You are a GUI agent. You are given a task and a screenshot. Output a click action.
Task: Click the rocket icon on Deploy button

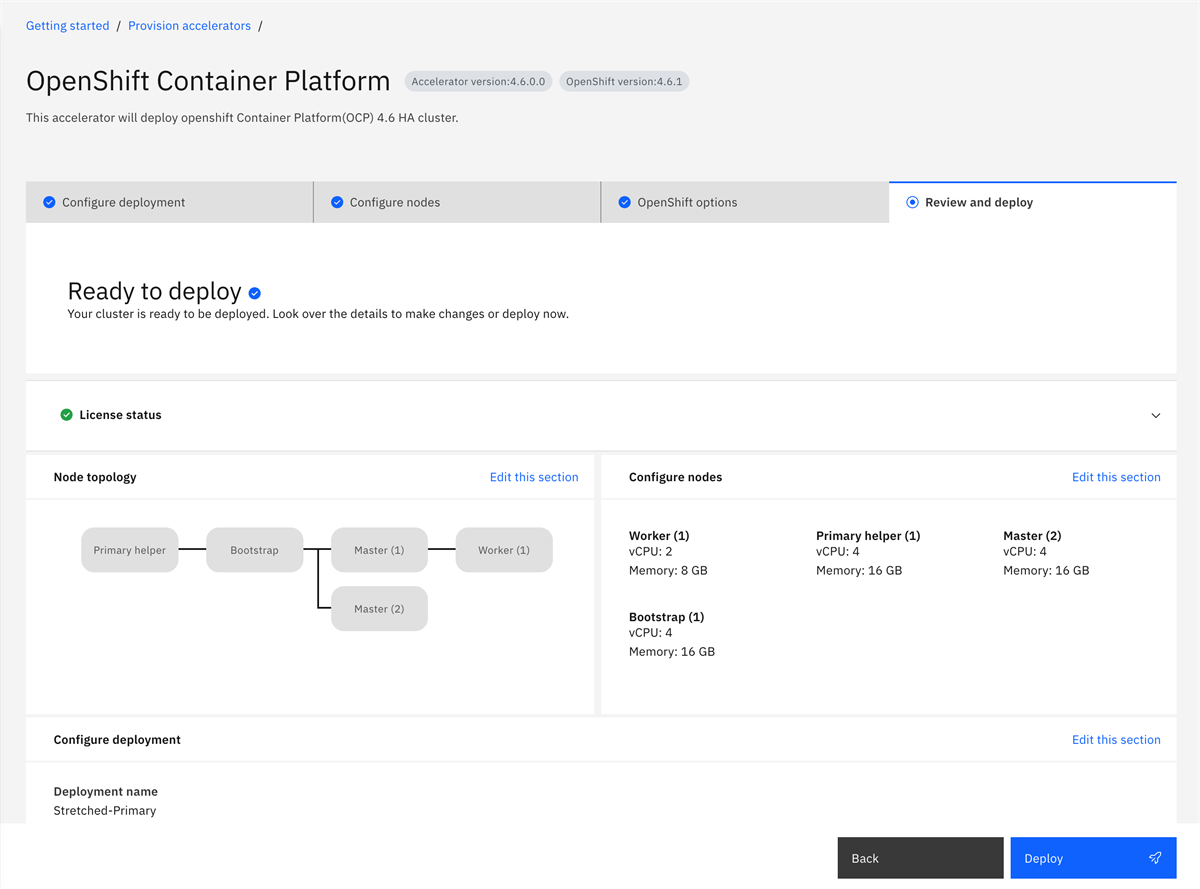coord(1155,858)
